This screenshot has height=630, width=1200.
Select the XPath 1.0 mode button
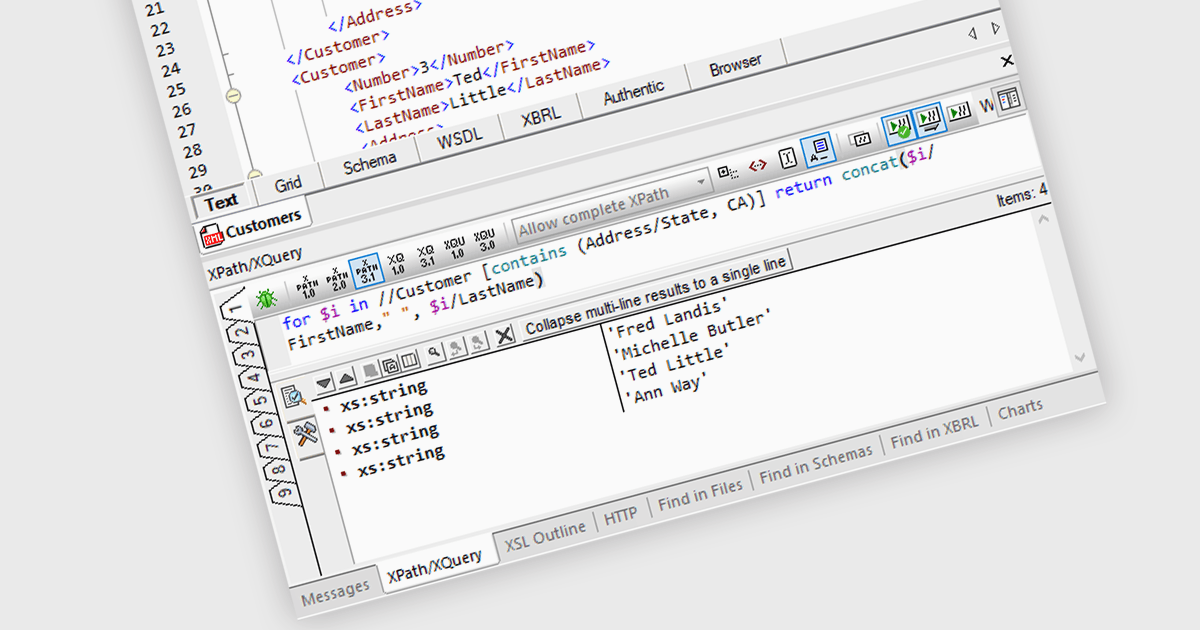pyautogui.click(x=306, y=287)
